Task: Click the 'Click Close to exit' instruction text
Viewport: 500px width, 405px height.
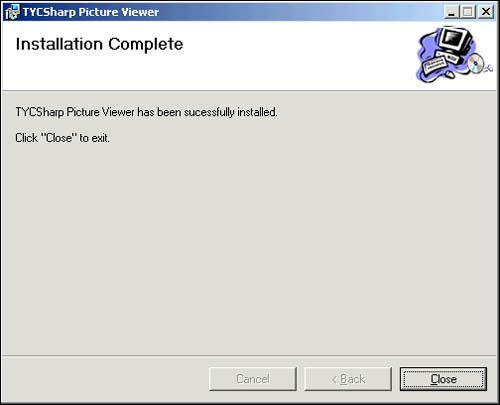Action: 63,138
